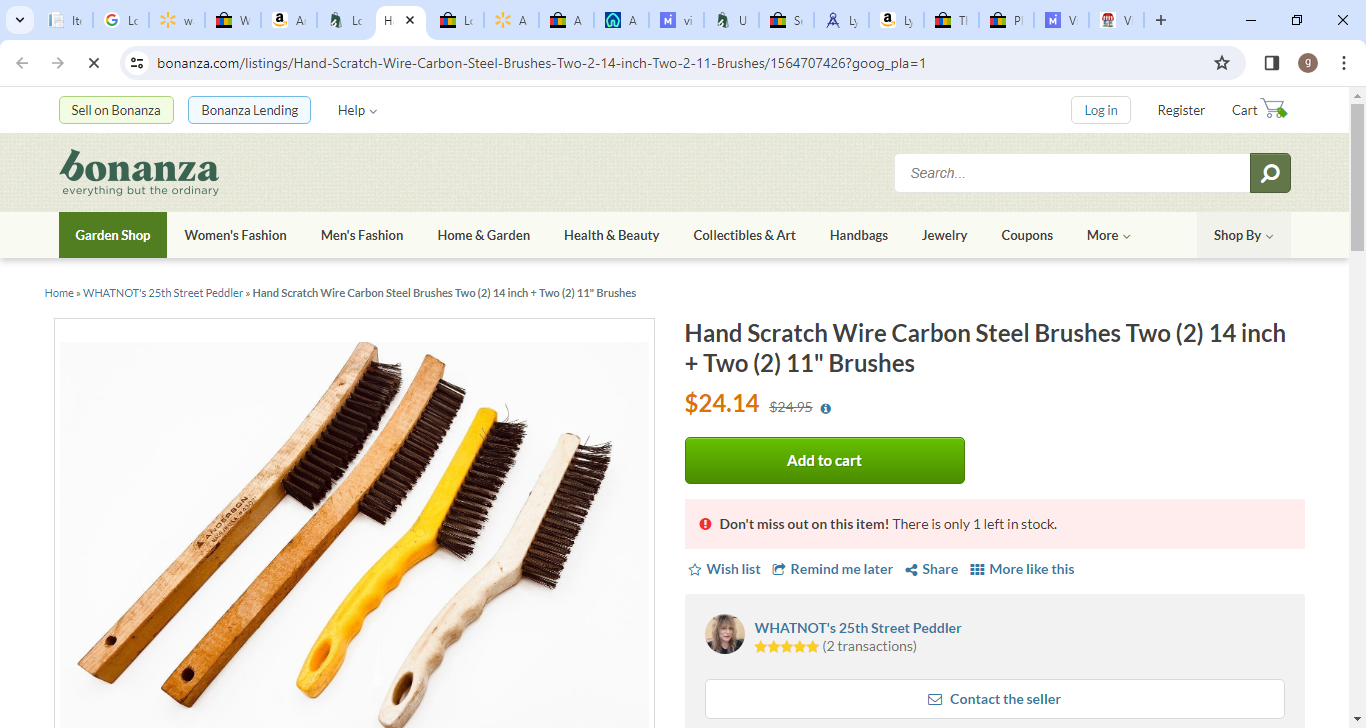Open the Shop By dropdown
1366x728 pixels.
1243,235
